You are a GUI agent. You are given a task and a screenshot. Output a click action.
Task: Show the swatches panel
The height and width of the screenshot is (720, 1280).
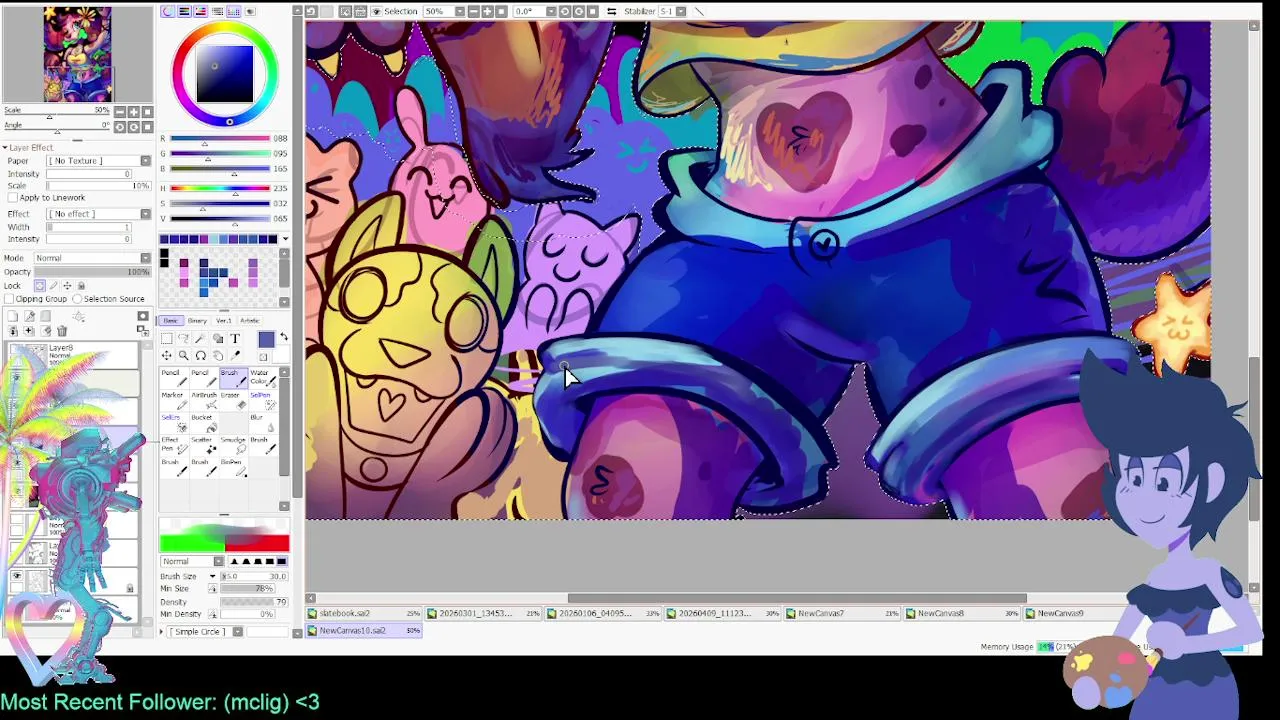234,11
